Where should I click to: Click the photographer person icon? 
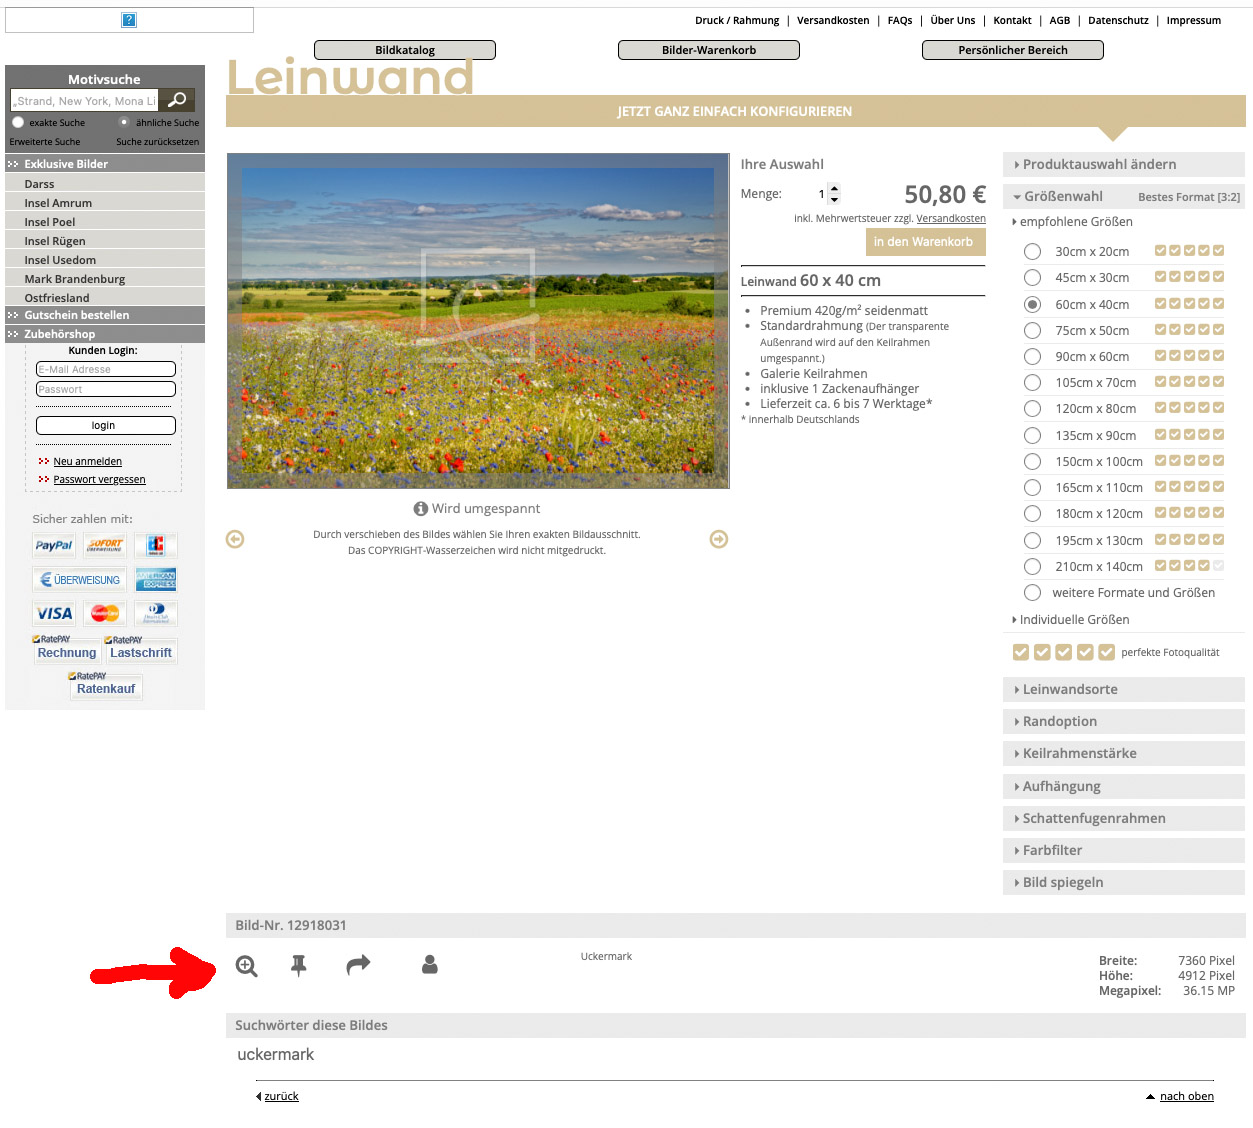click(430, 964)
